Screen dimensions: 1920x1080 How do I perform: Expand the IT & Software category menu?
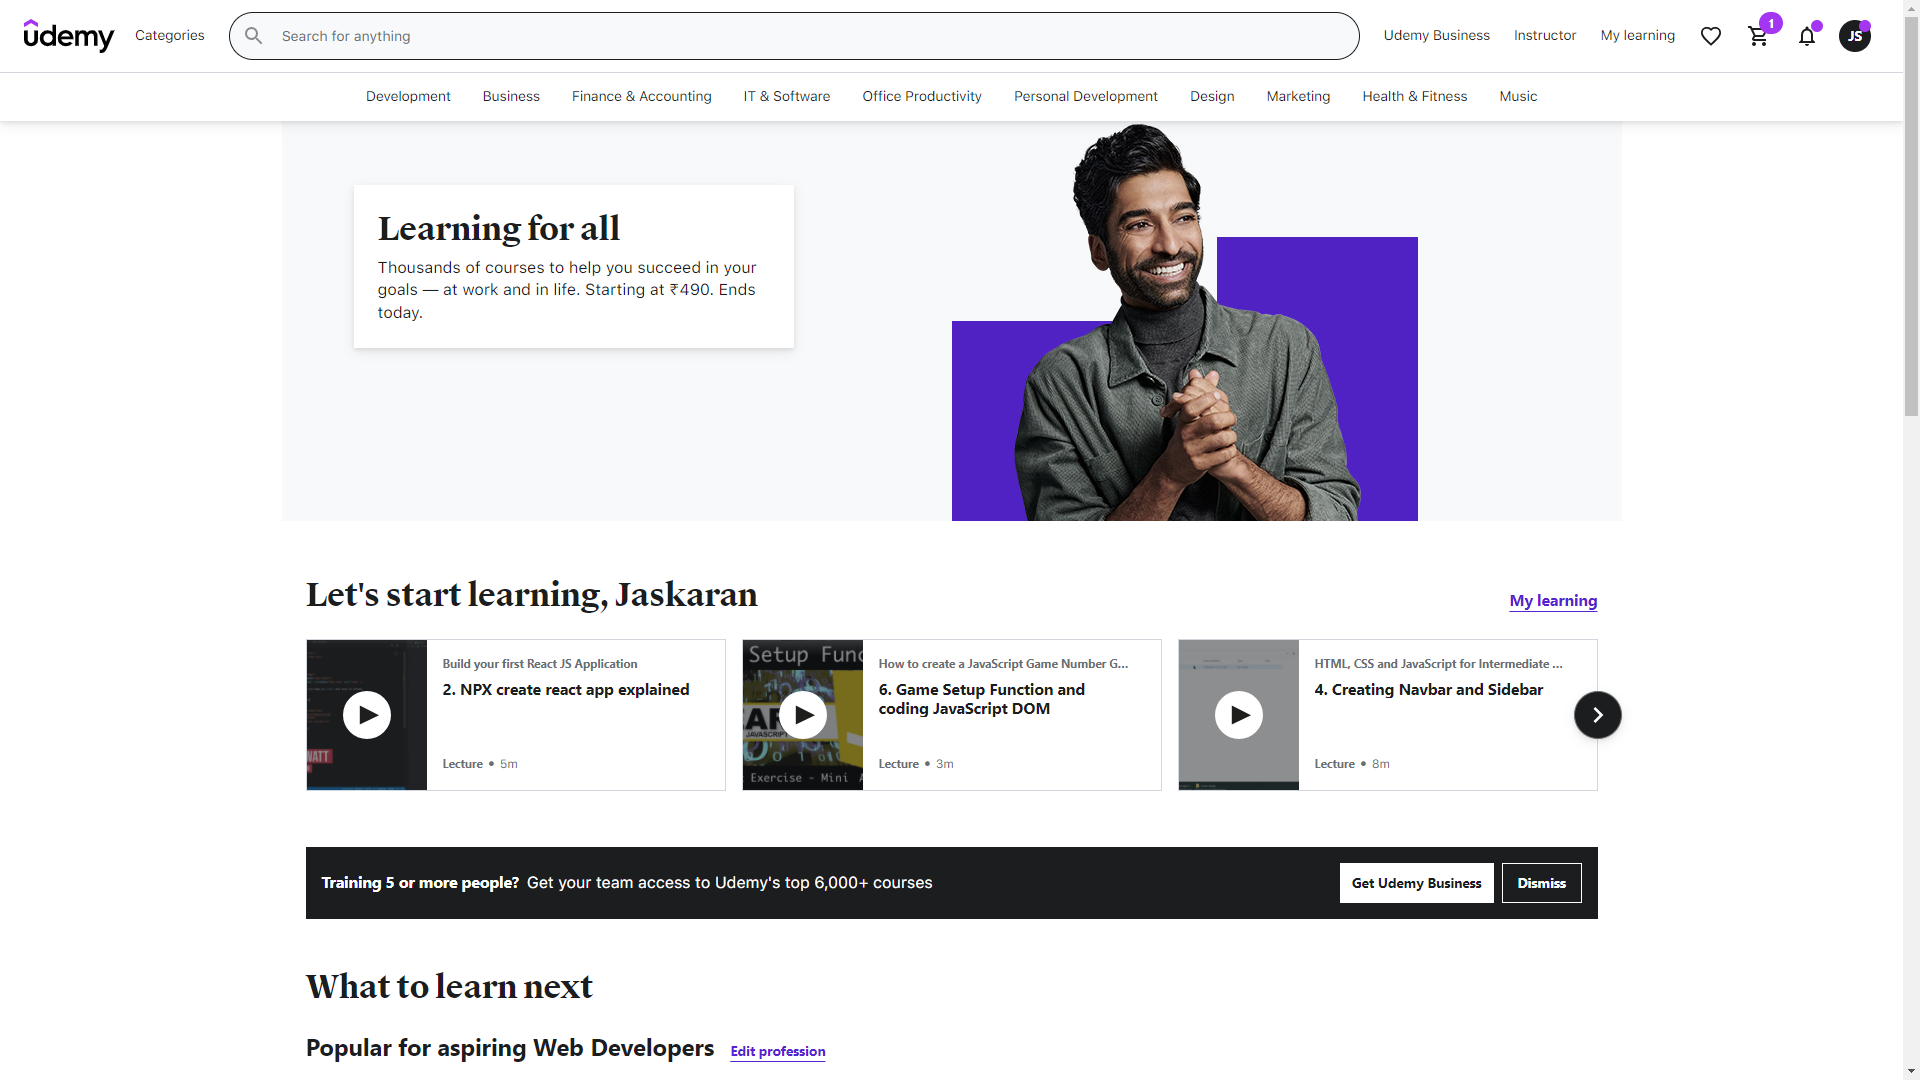point(787,96)
